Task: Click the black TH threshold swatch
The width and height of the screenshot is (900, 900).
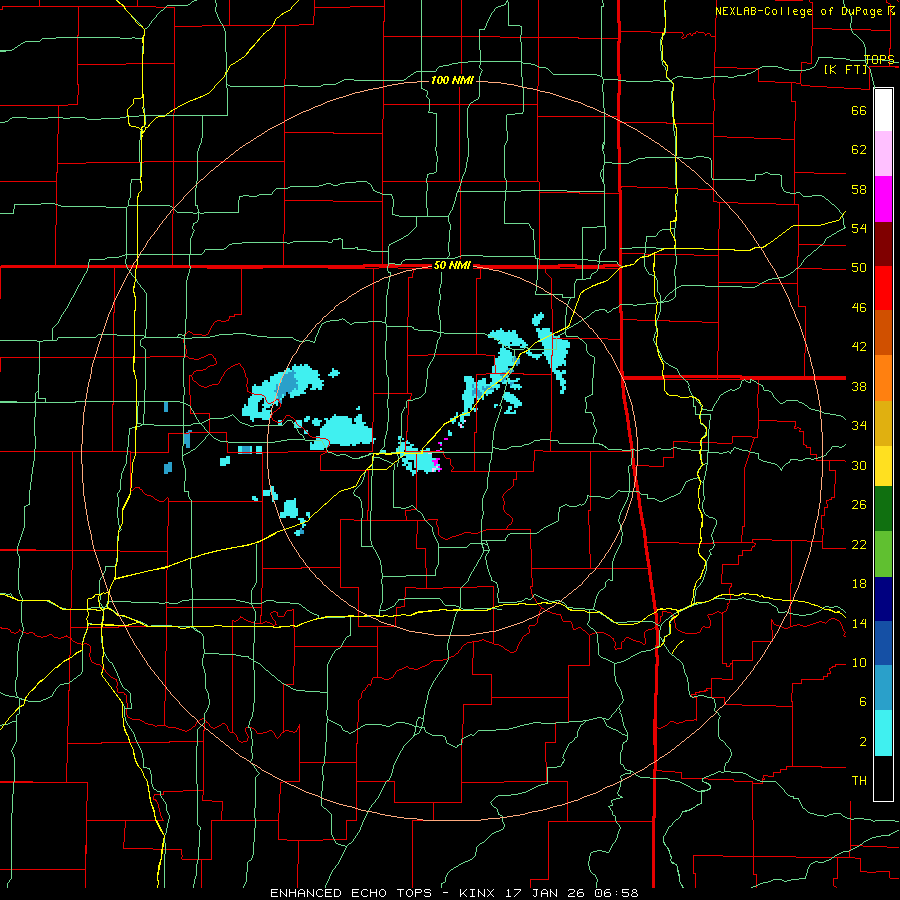Action: coord(883,778)
